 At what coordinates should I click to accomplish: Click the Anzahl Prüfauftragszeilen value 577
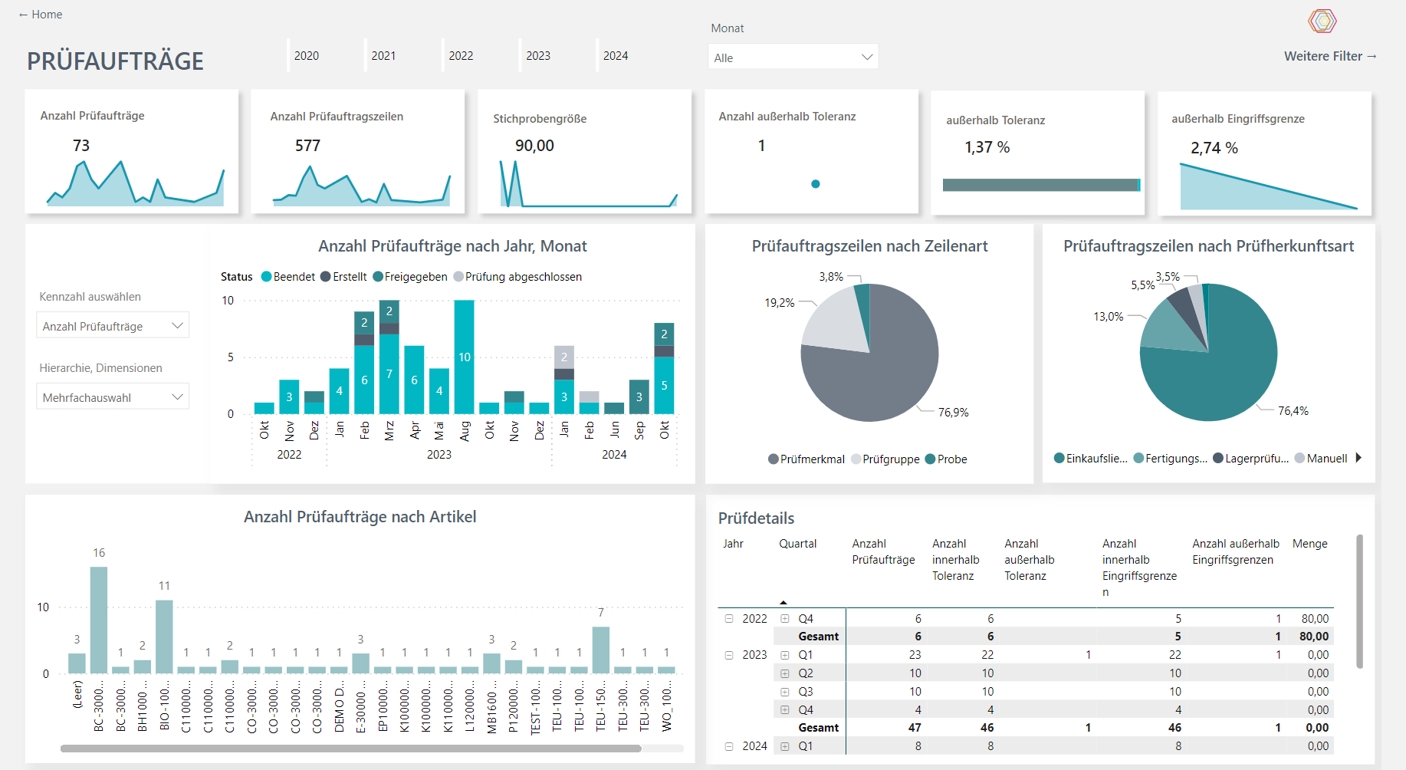308,145
